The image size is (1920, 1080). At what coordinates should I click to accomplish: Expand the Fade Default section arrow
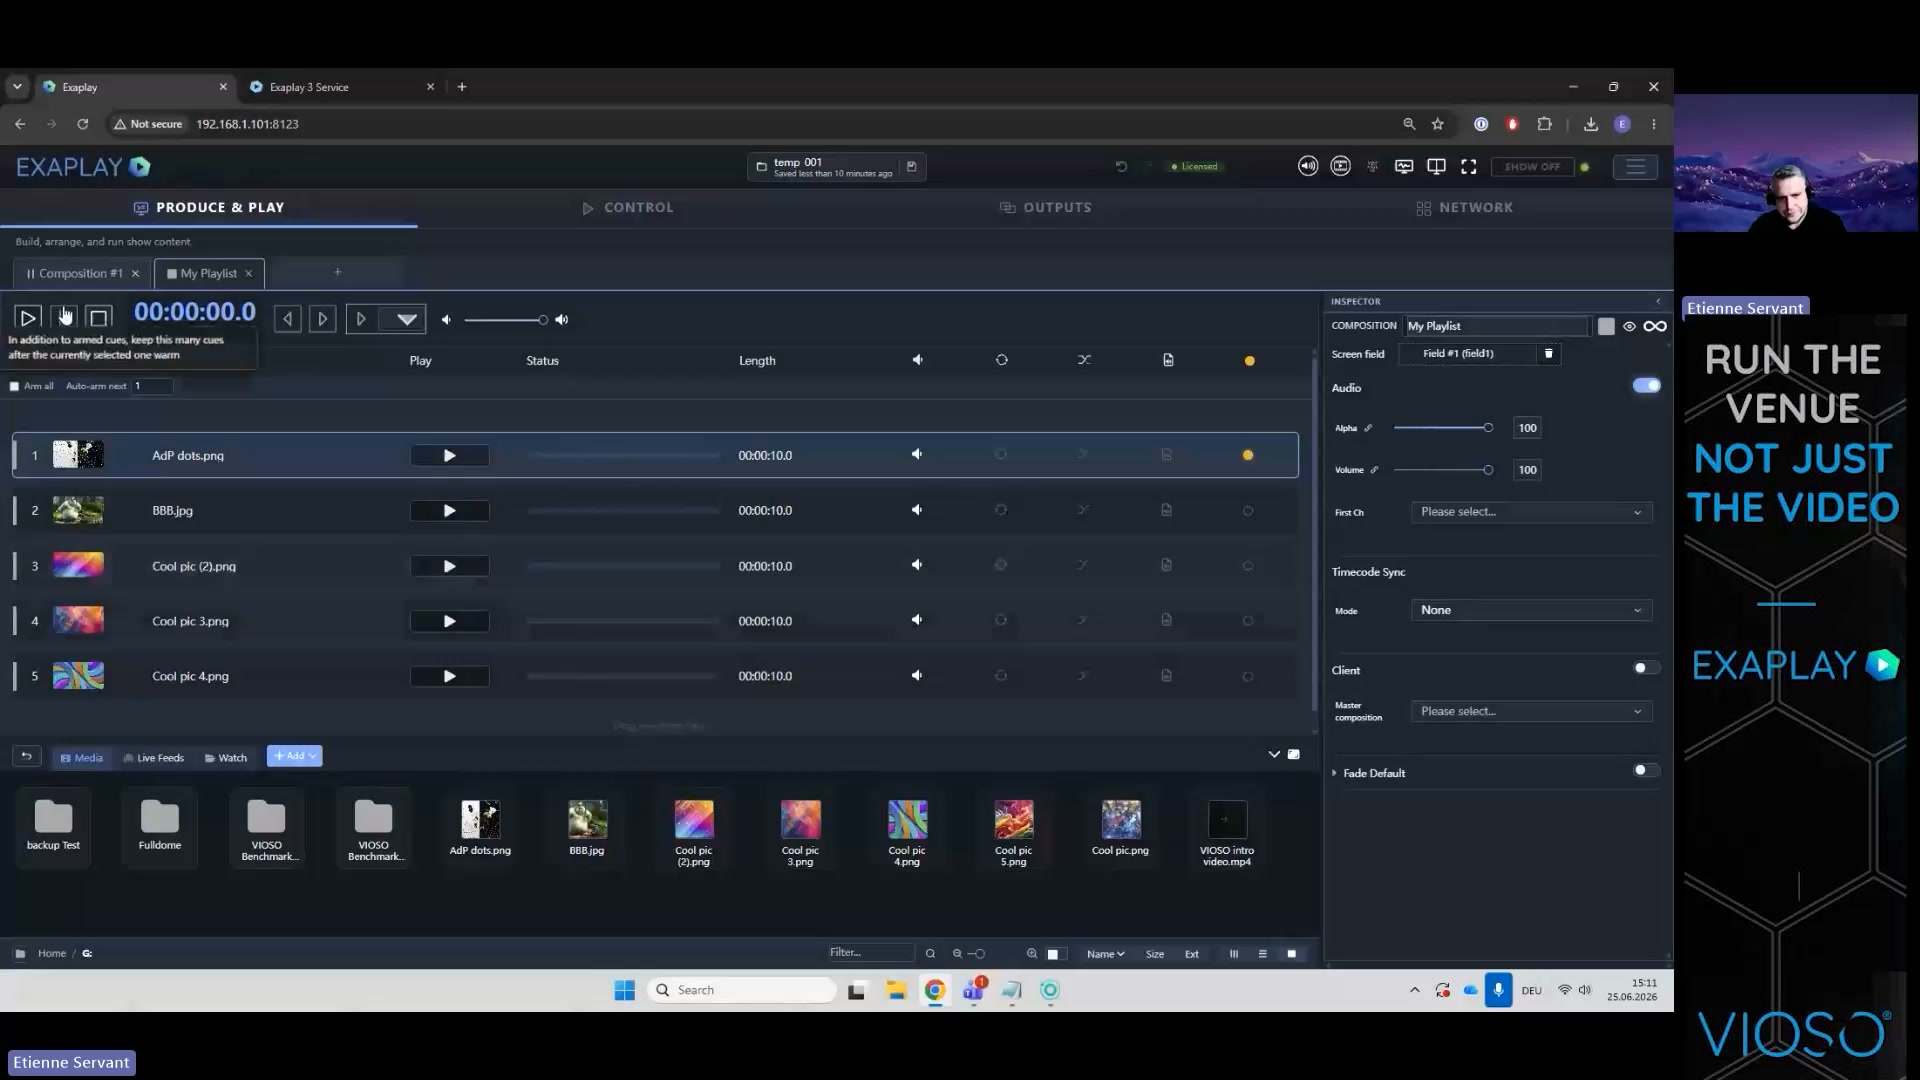coord(1334,773)
